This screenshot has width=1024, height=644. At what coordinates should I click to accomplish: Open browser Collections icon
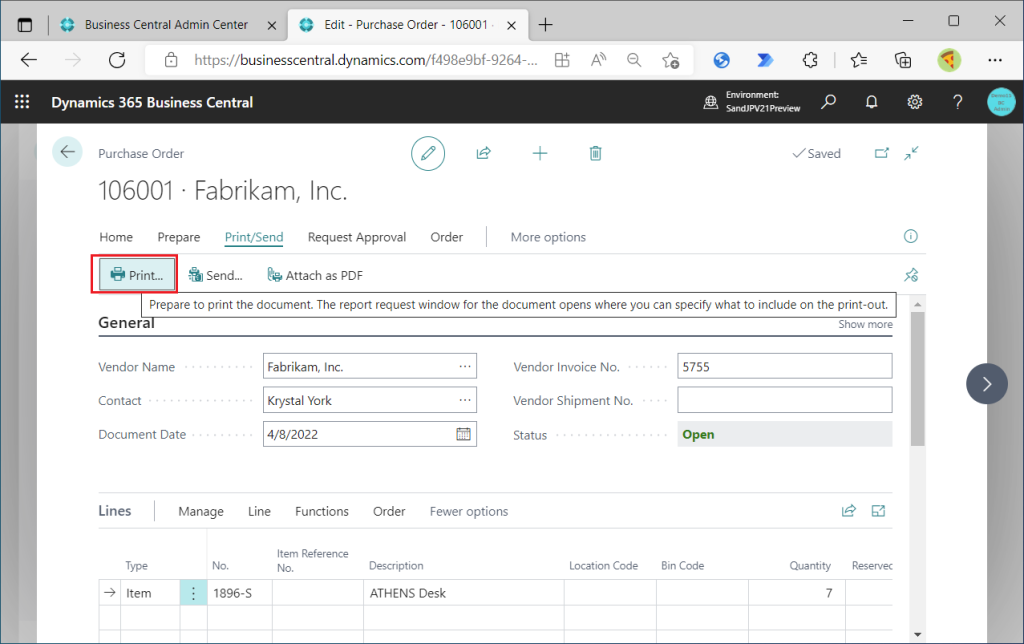903,60
